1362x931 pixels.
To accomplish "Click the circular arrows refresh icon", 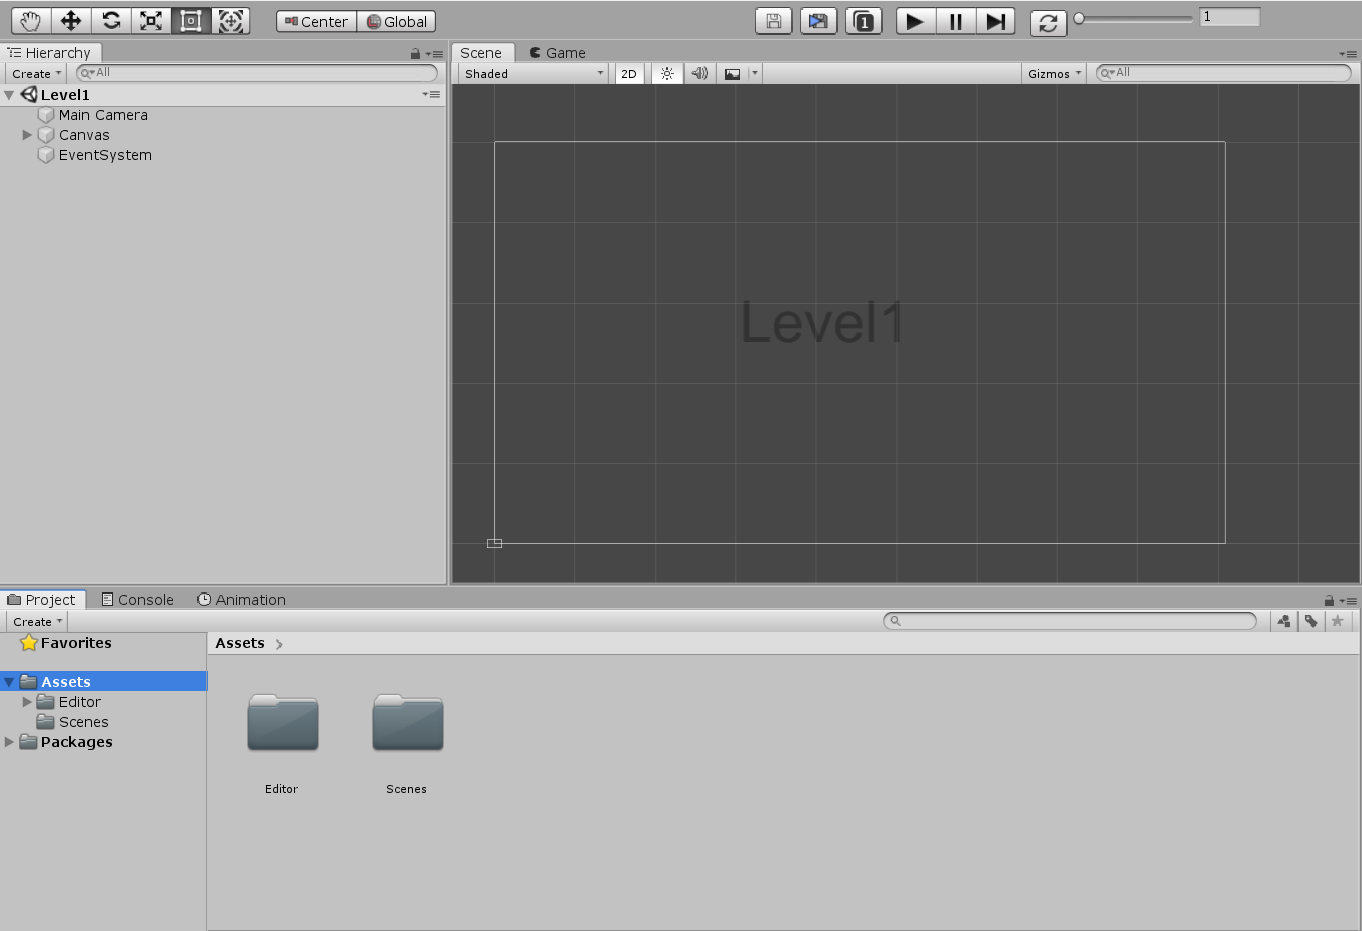I will point(1048,22).
